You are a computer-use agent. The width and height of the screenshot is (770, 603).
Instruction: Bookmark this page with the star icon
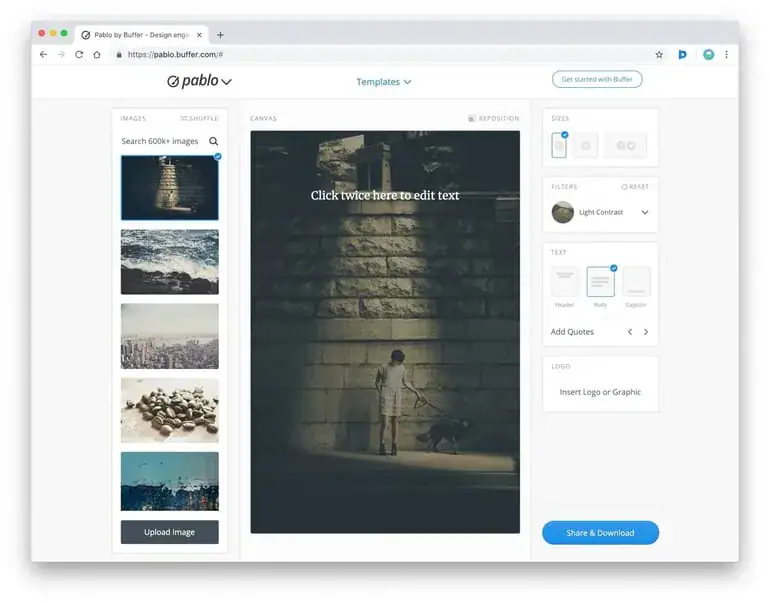659,55
